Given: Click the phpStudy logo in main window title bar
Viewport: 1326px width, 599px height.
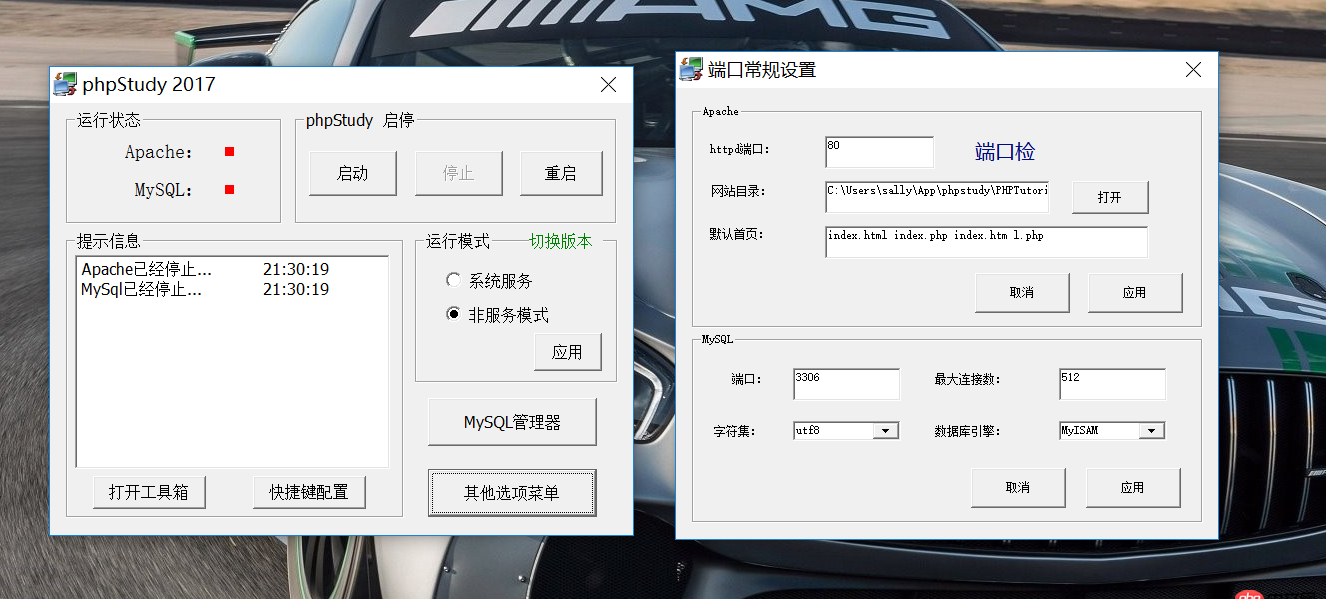Looking at the screenshot, I should (66, 84).
